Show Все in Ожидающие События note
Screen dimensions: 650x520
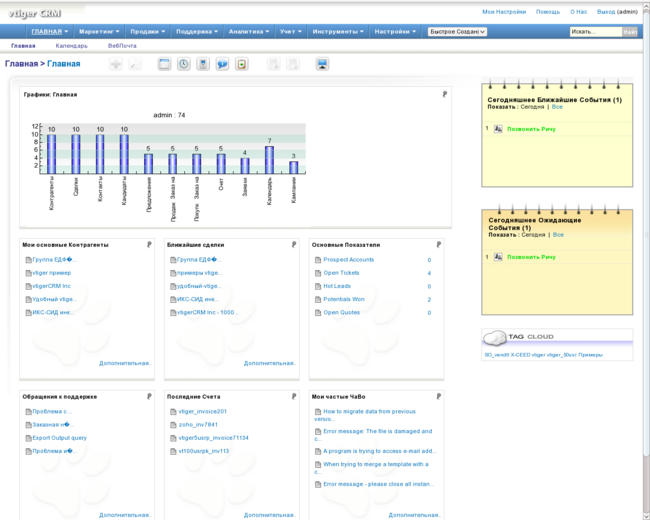[x=558, y=235]
